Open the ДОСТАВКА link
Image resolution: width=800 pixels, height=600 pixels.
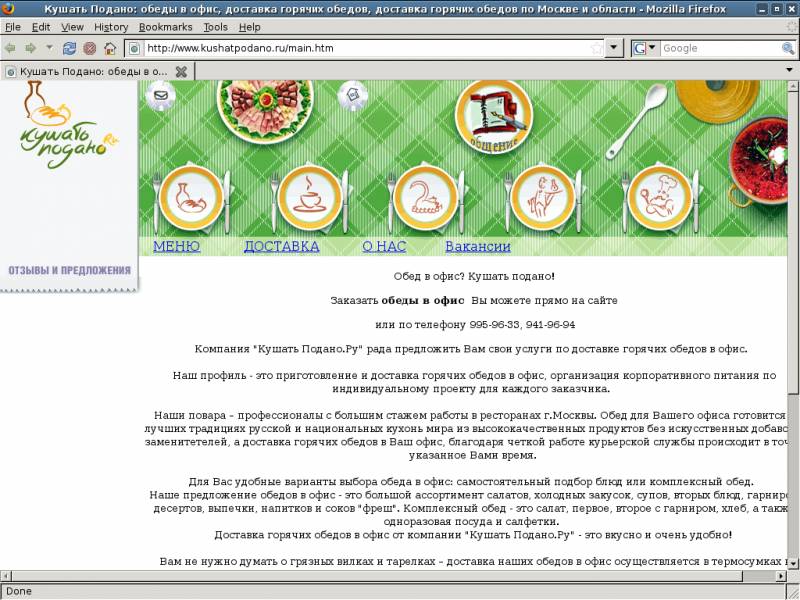point(282,246)
